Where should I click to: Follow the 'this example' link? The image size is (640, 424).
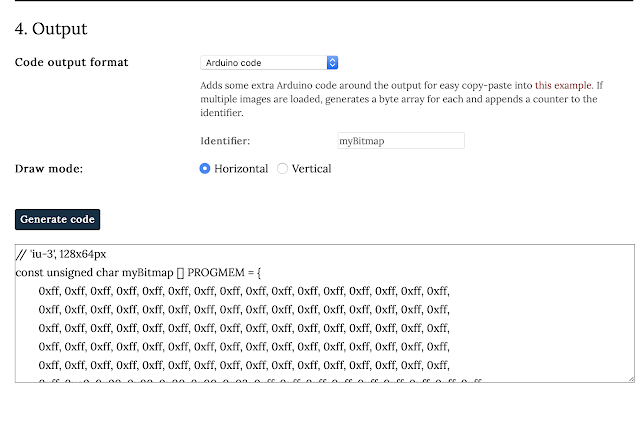pyautogui.click(x=563, y=85)
